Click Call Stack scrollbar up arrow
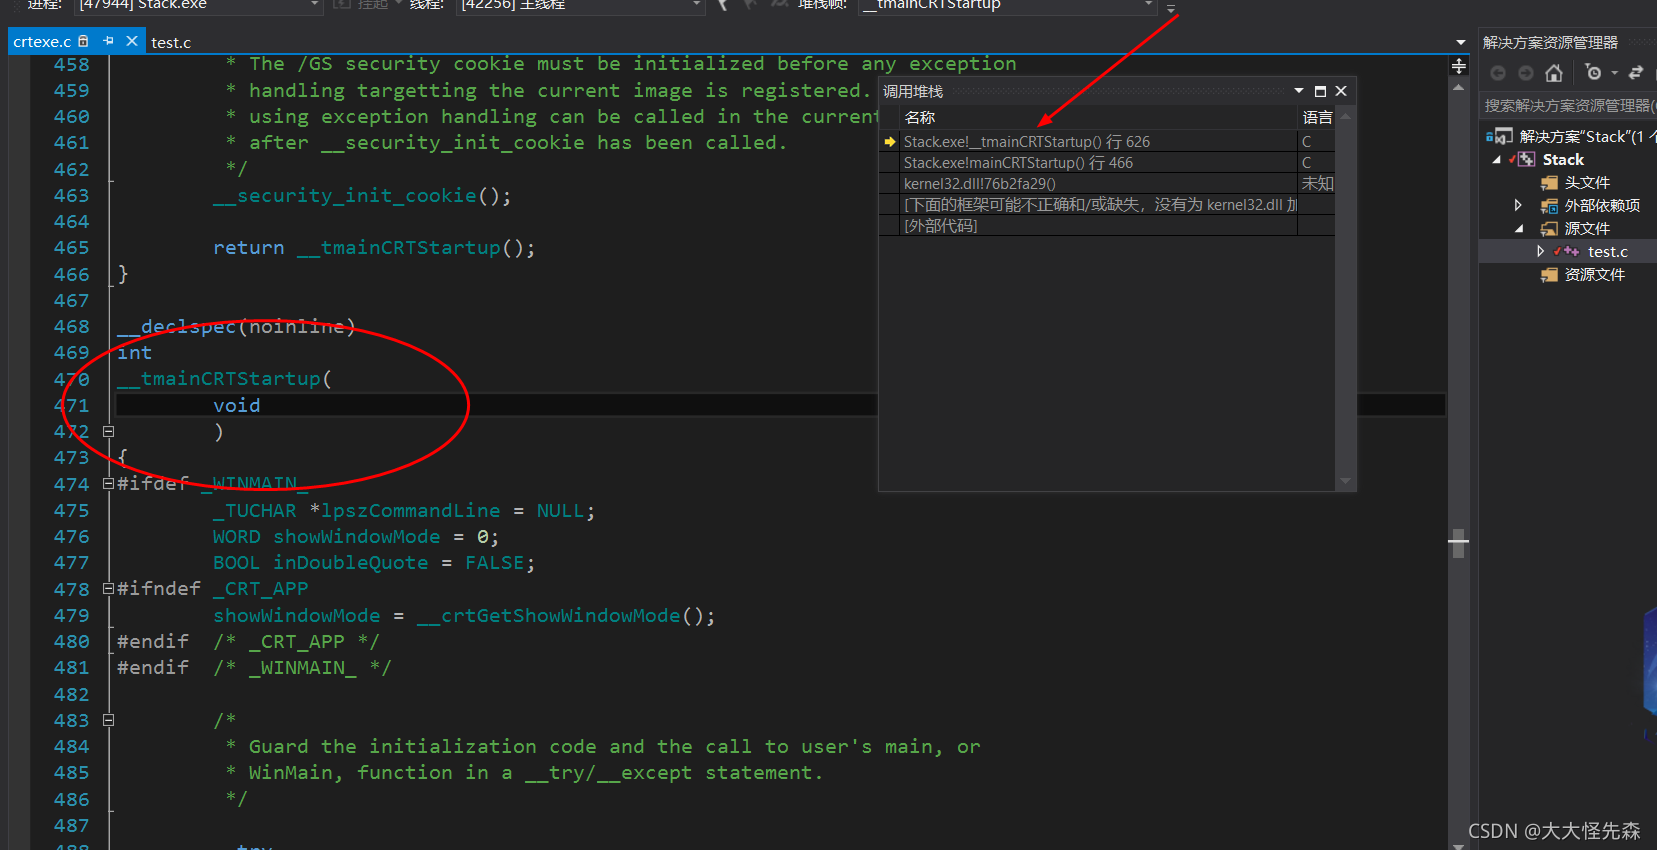This screenshot has height=850, width=1657. coord(1346,116)
